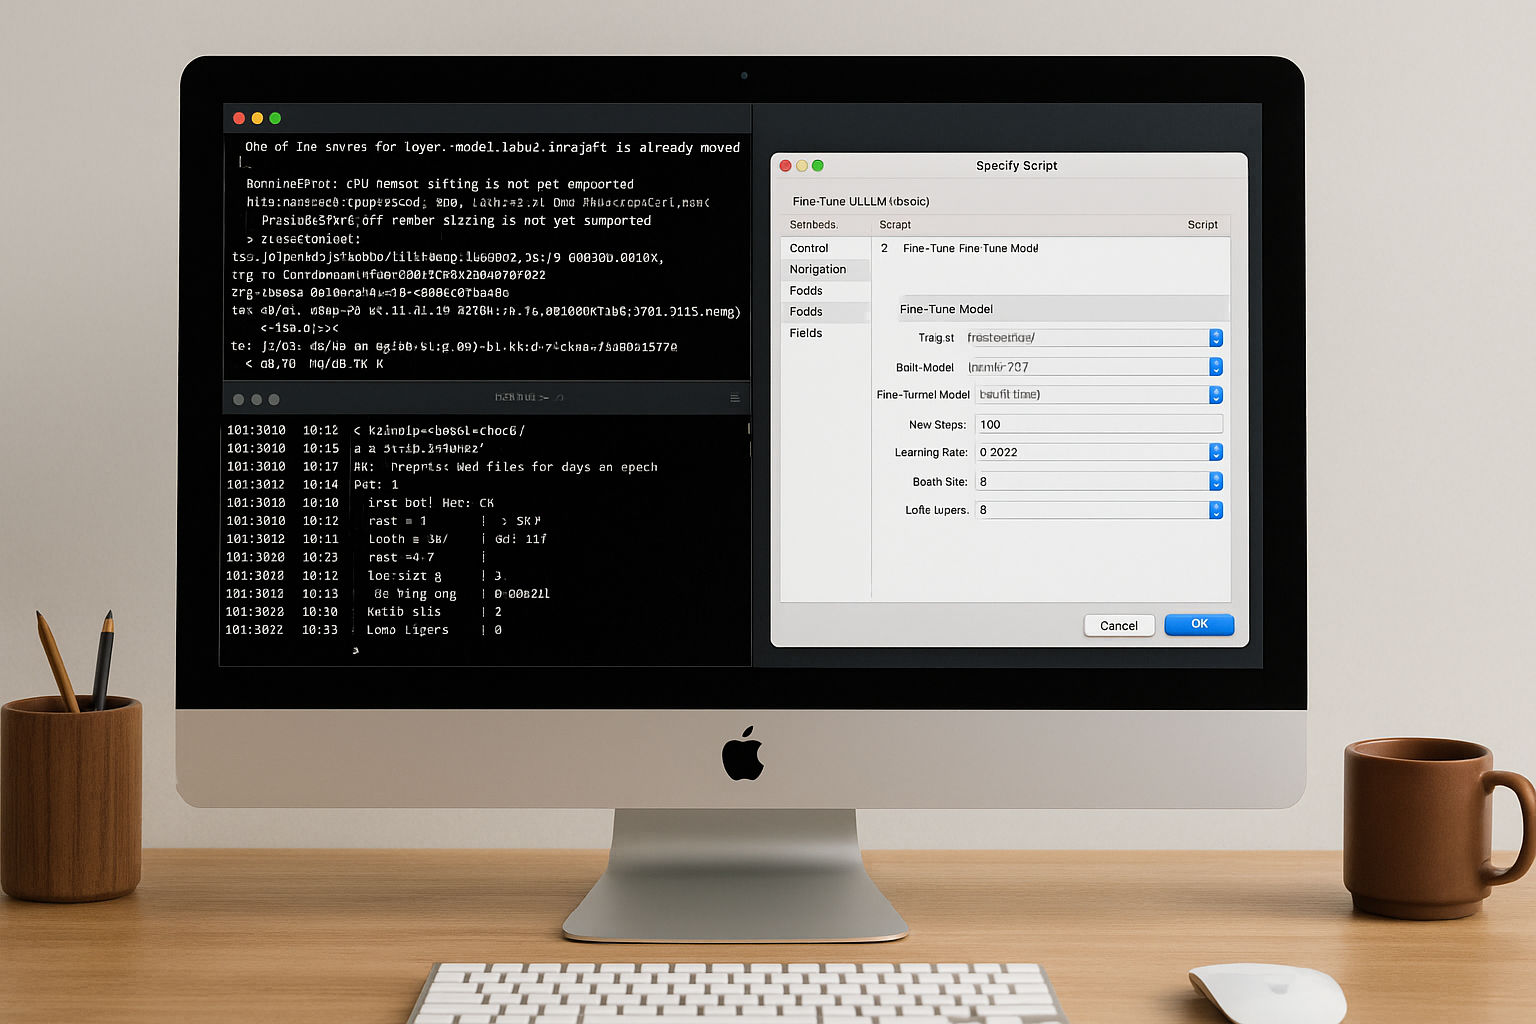This screenshot has width=1536, height=1024.
Task: Open the Fine-Turmel Model dropdown
Action: pyautogui.click(x=1216, y=394)
